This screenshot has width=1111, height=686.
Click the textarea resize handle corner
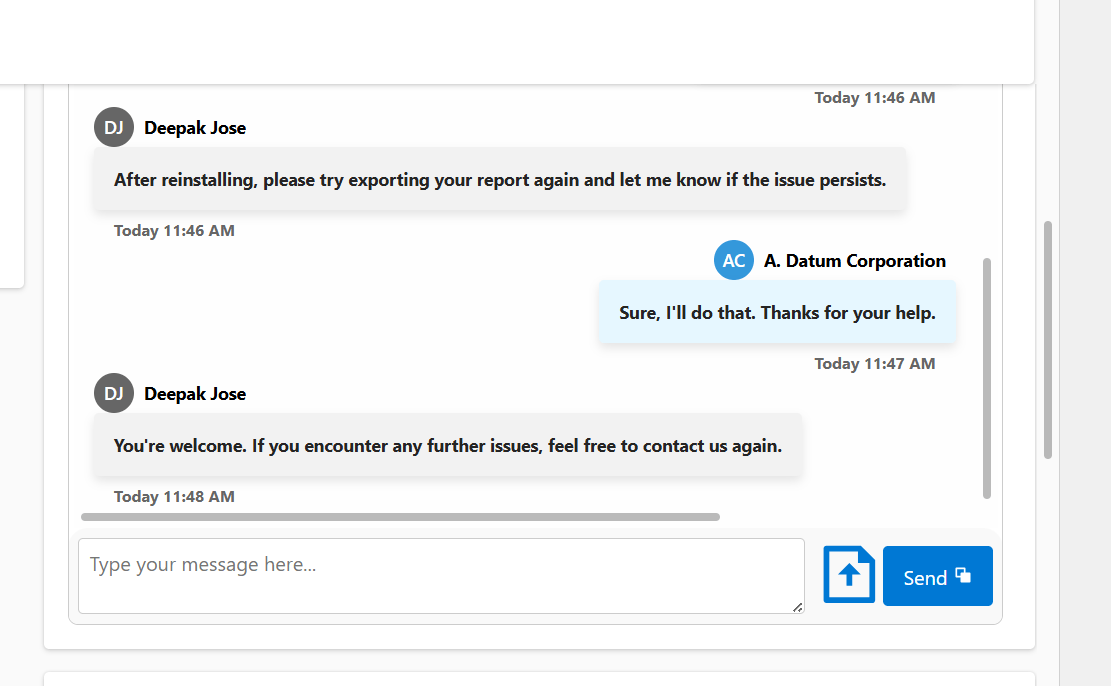[797, 607]
